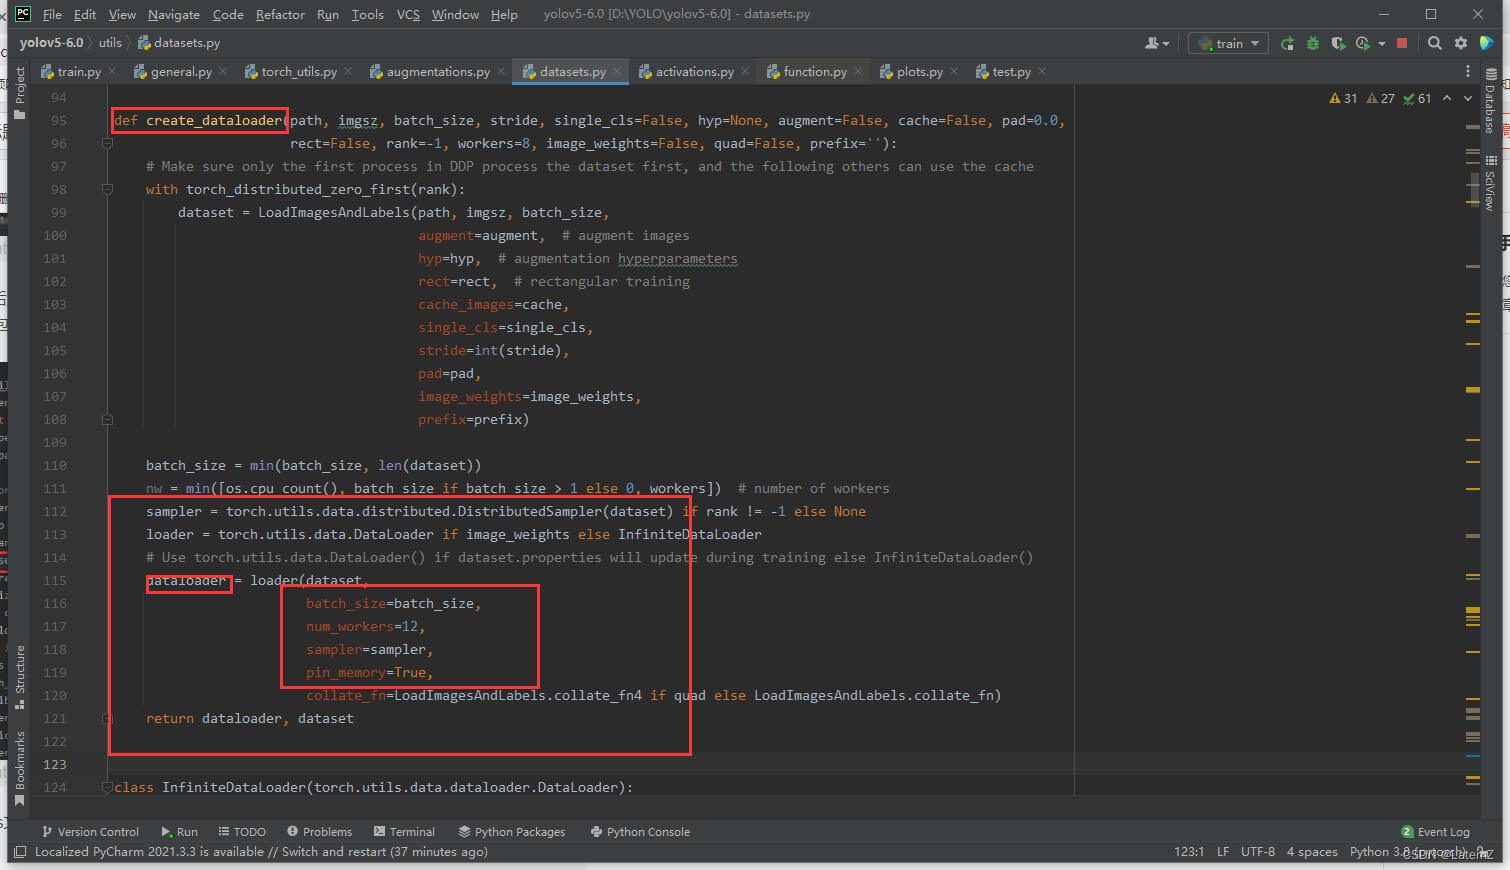Viewport: 1510px width, 870px height.
Task: Open the train run configuration dropdown
Action: pos(1229,43)
